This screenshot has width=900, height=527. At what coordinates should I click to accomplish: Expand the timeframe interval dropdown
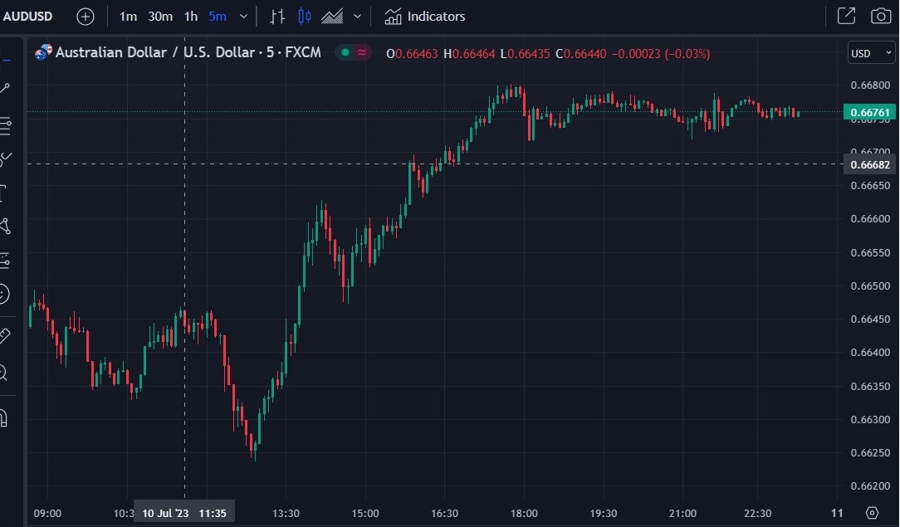243,17
